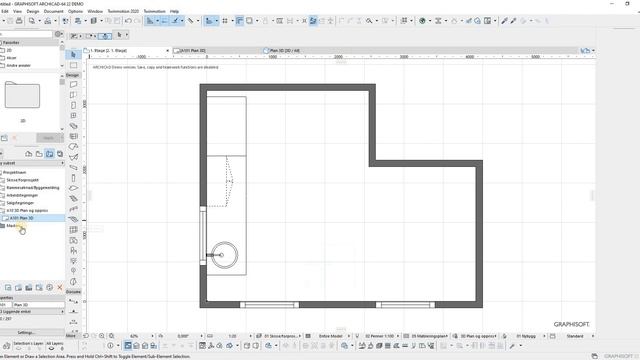Toggle Layout Book map button
This screenshot has height=360, width=640.
click(x=49, y=154)
